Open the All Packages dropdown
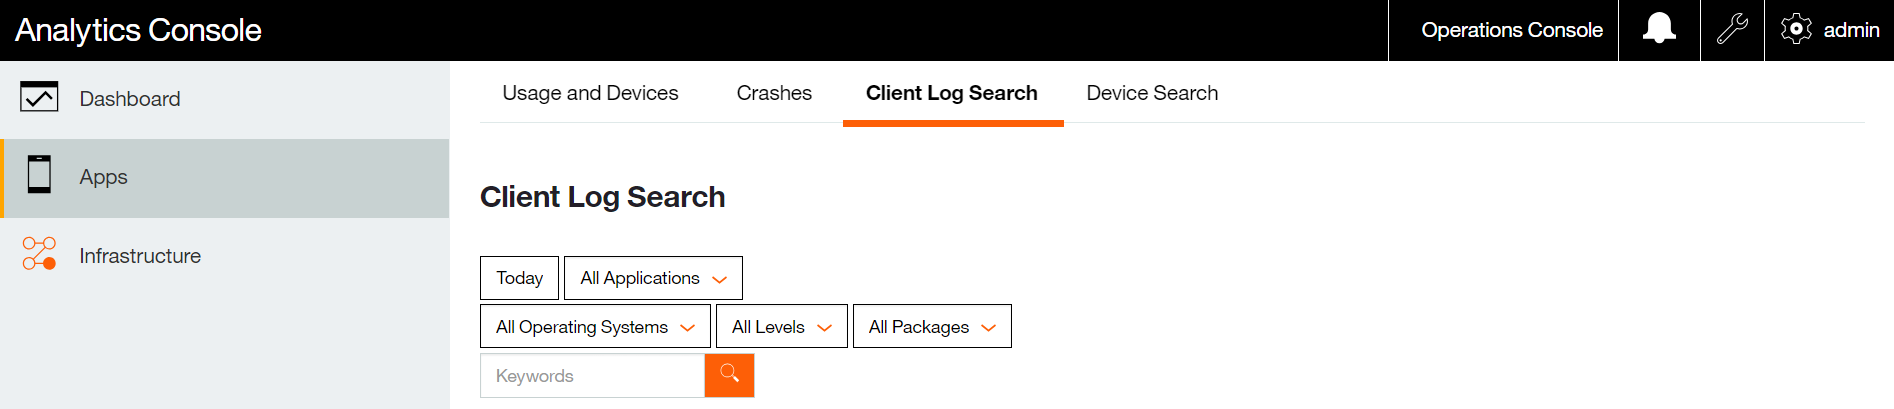This screenshot has width=1894, height=409. pos(932,327)
